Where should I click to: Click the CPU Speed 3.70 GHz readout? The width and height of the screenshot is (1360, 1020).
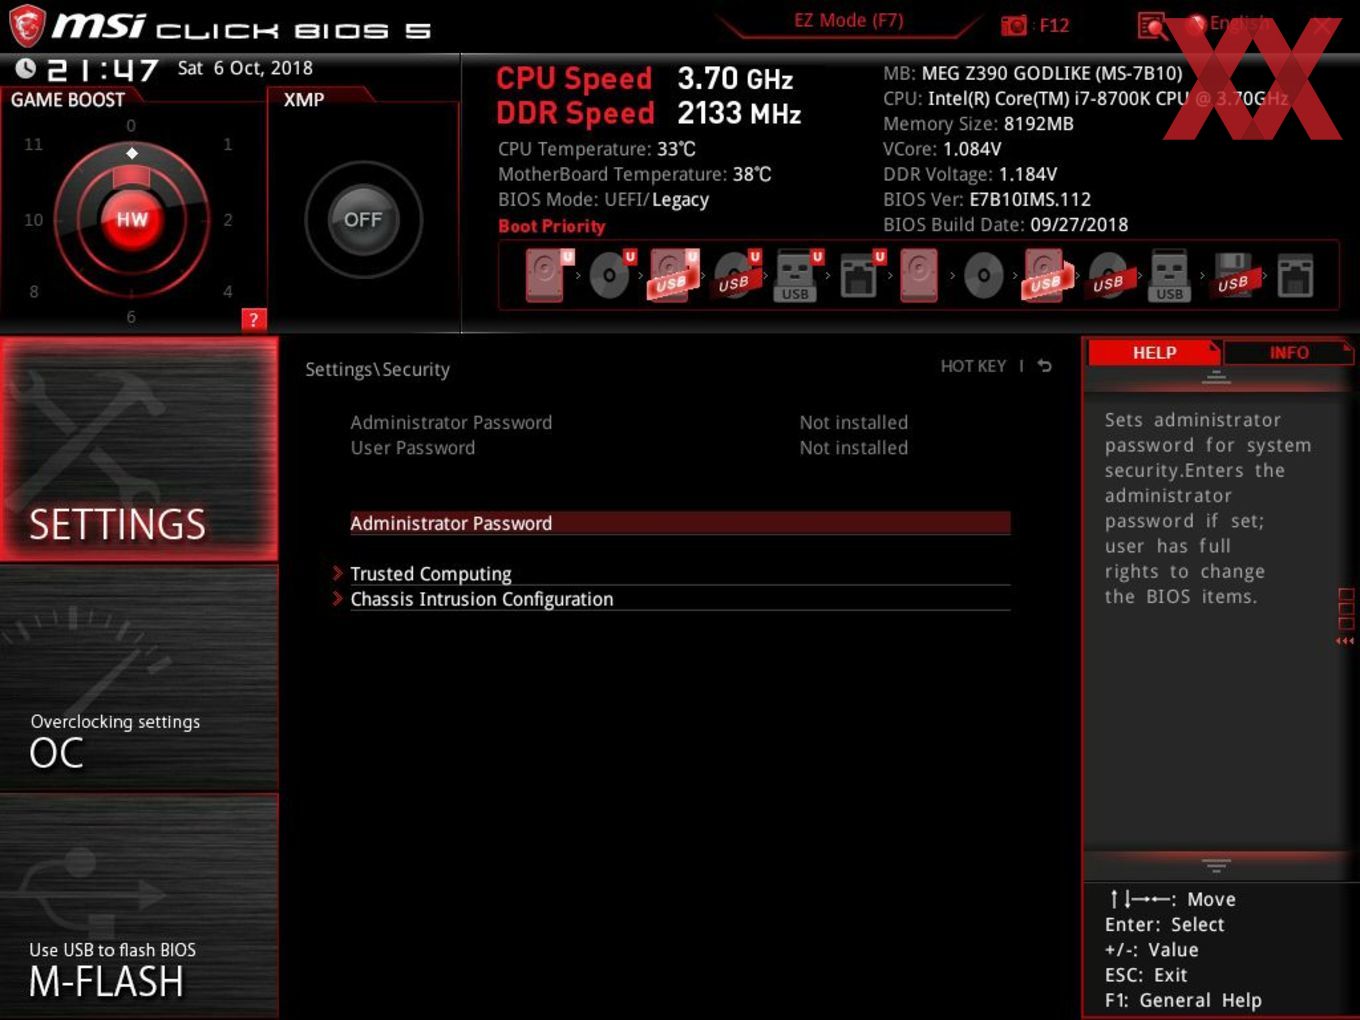pos(645,78)
